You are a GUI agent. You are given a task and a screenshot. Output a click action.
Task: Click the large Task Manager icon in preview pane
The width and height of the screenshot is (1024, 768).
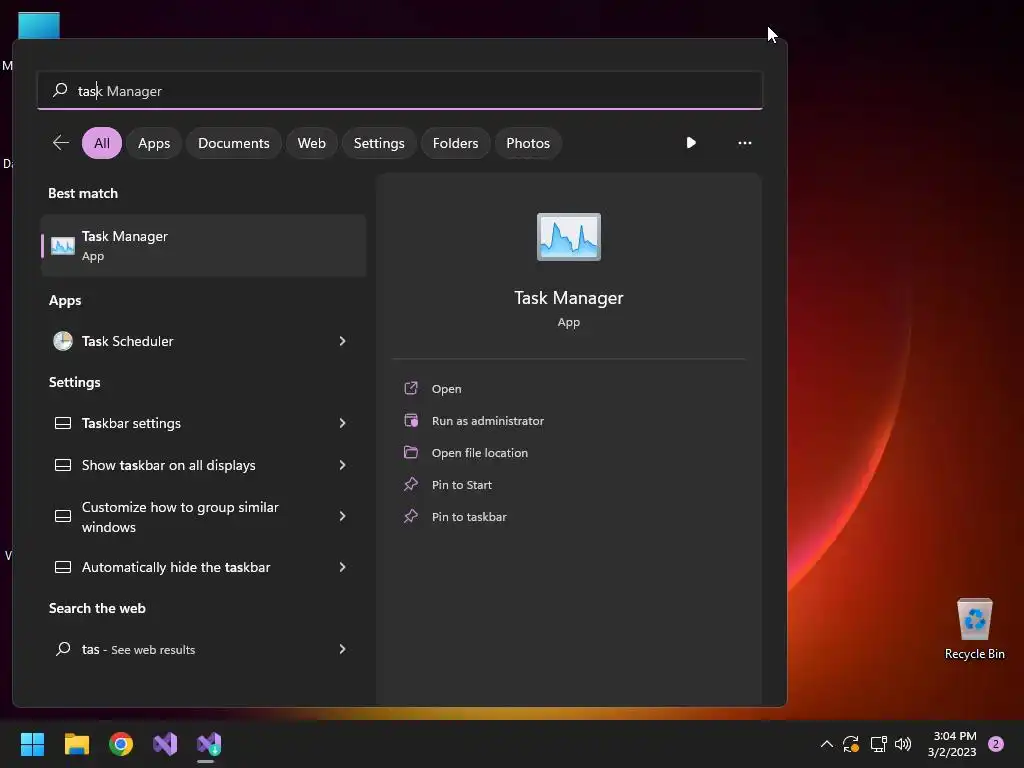pyautogui.click(x=569, y=236)
